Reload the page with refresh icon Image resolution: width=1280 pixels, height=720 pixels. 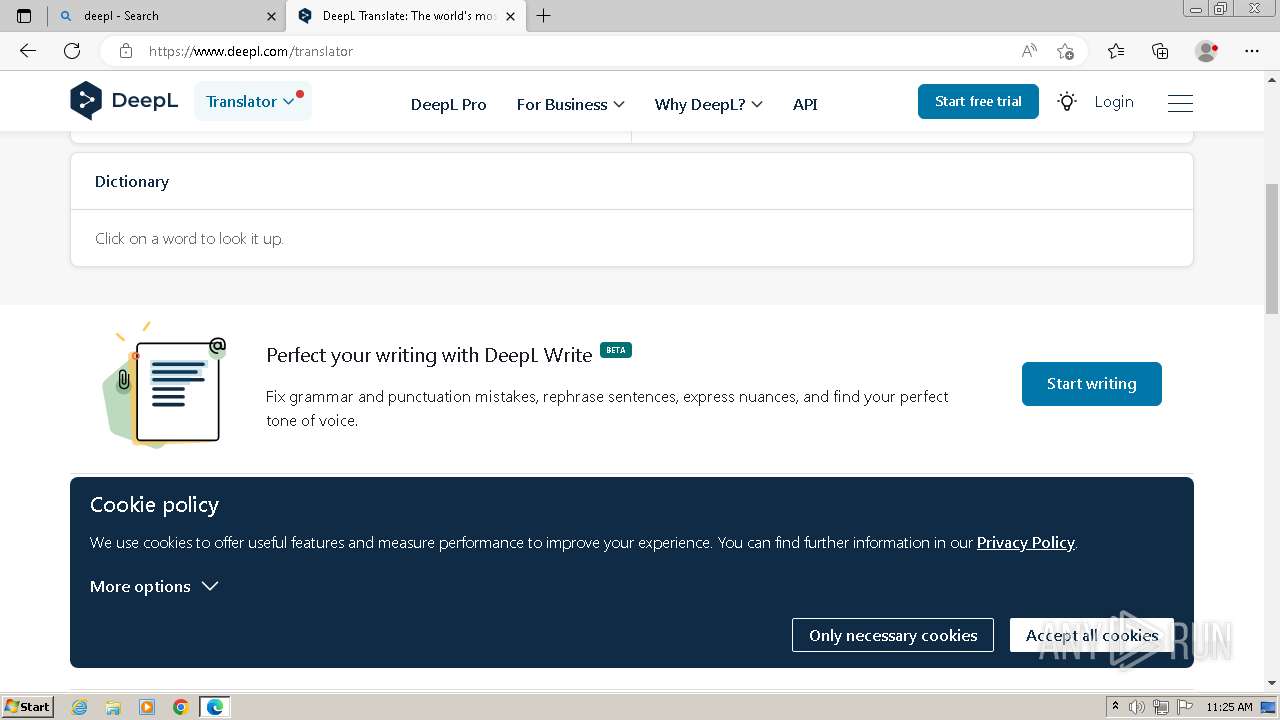[72, 51]
